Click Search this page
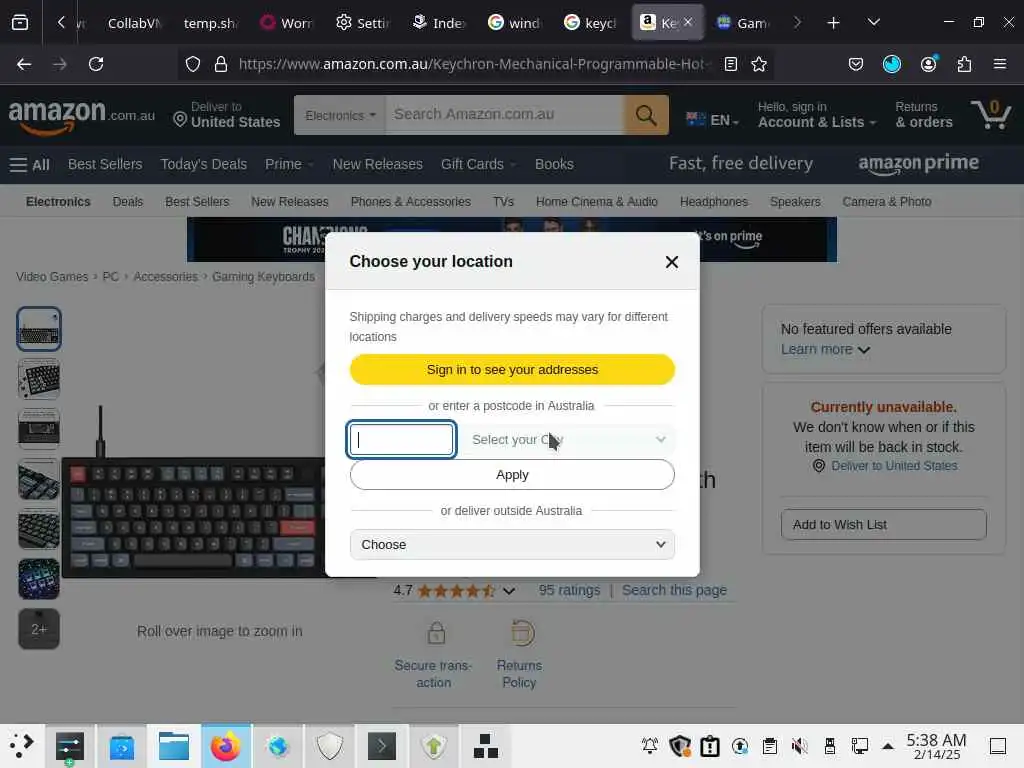 [674, 590]
